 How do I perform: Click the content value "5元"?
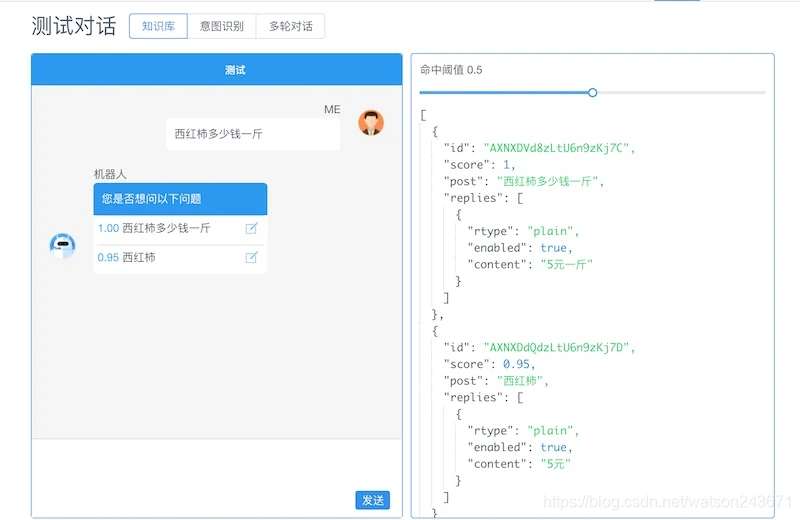point(555,464)
